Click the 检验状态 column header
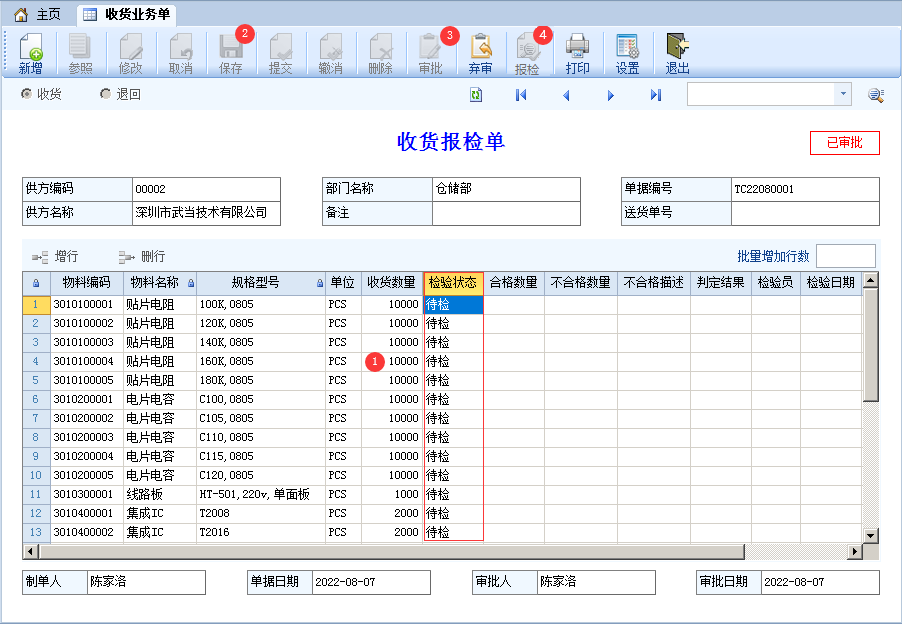This screenshot has width=902, height=624. tap(453, 283)
